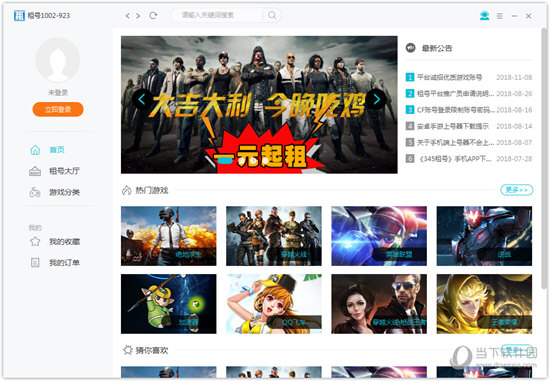This screenshot has width=550, height=381.
Task: Click the back navigation arrow icon
Action: (127, 15)
